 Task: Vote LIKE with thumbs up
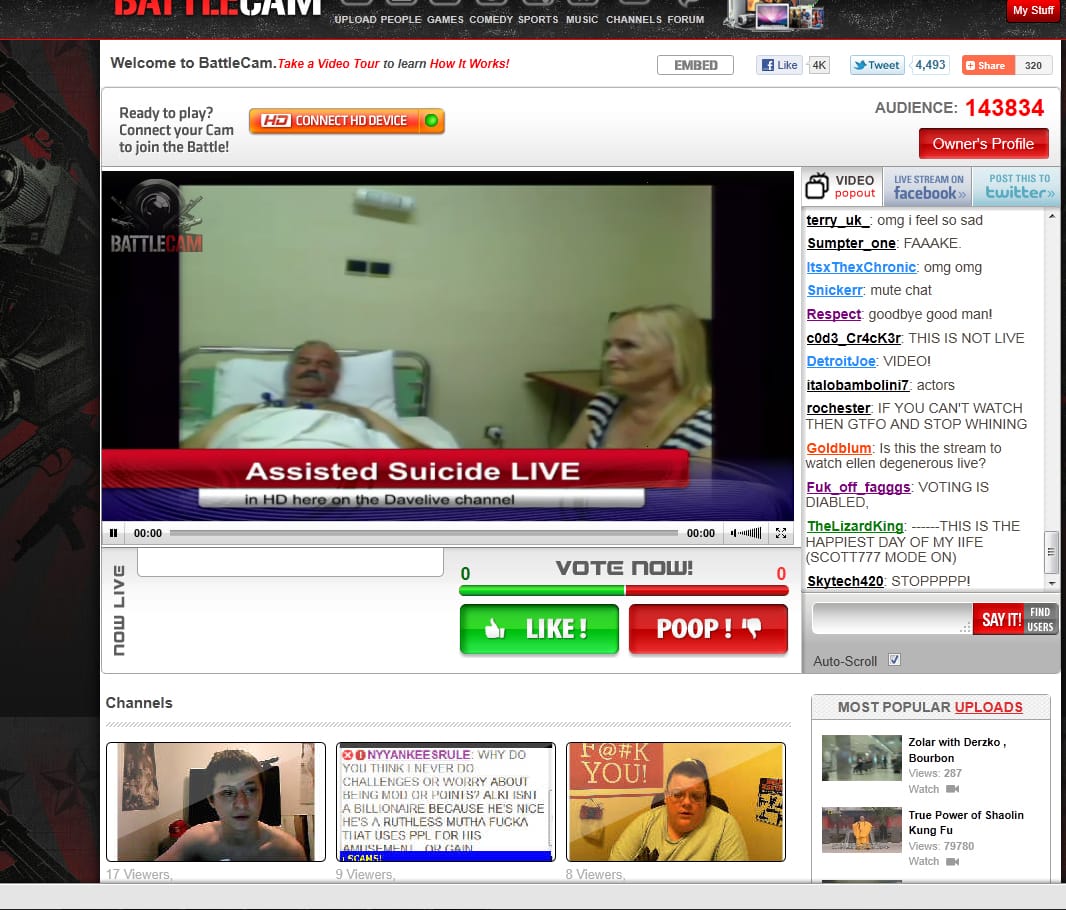(539, 629)
